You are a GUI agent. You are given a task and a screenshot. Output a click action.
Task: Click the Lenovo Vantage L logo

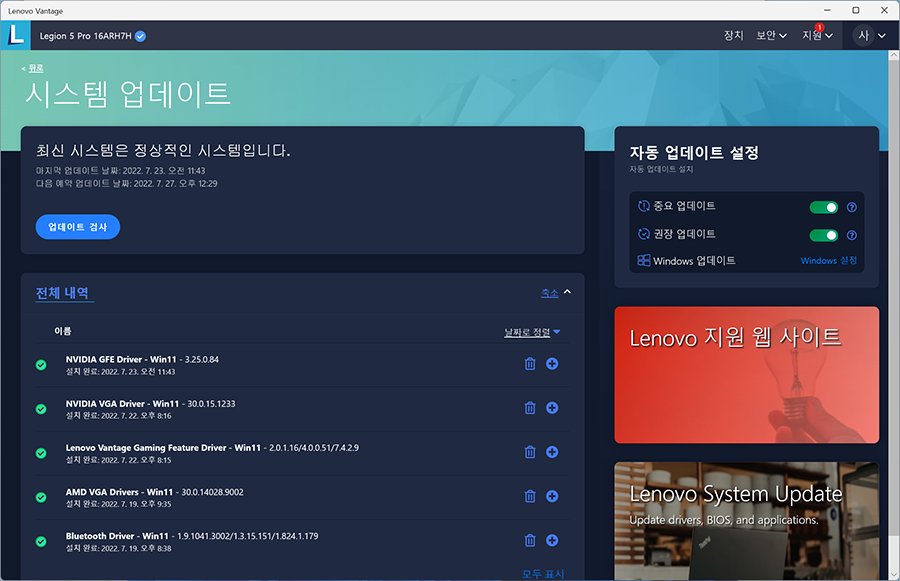(x=15, y=35)
